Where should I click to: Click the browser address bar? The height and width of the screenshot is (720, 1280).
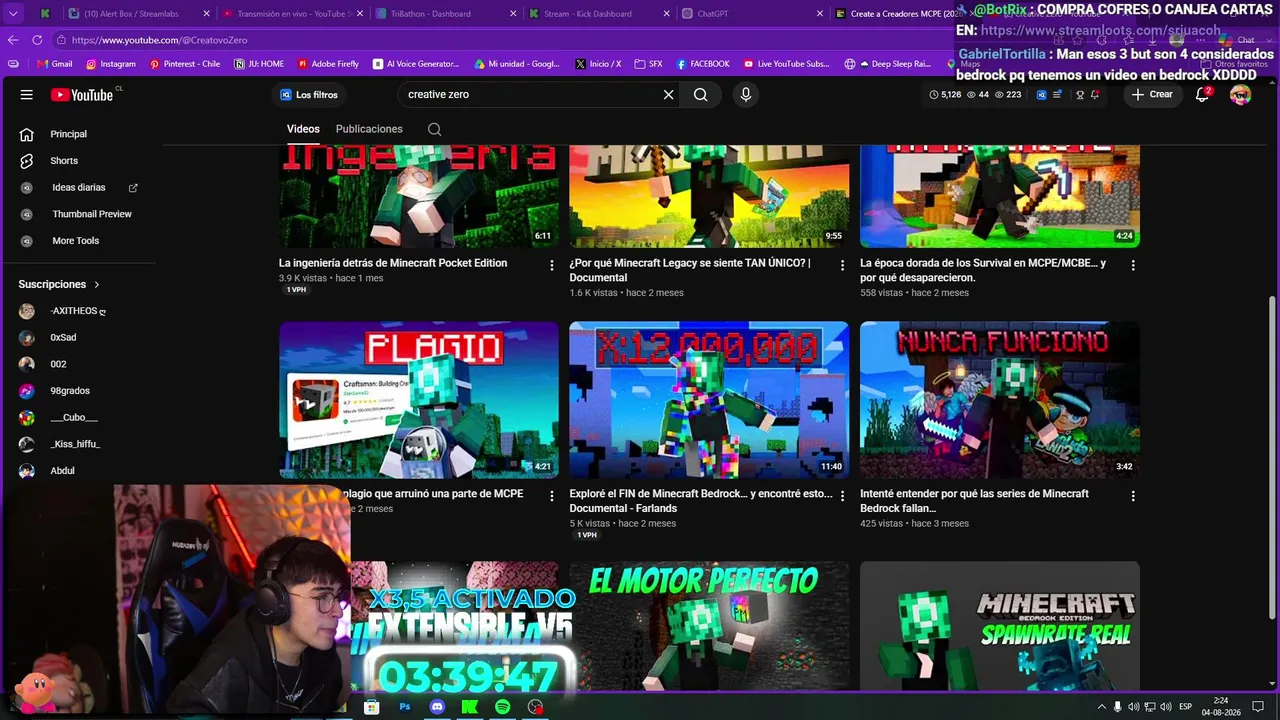[x=500, y=40]
